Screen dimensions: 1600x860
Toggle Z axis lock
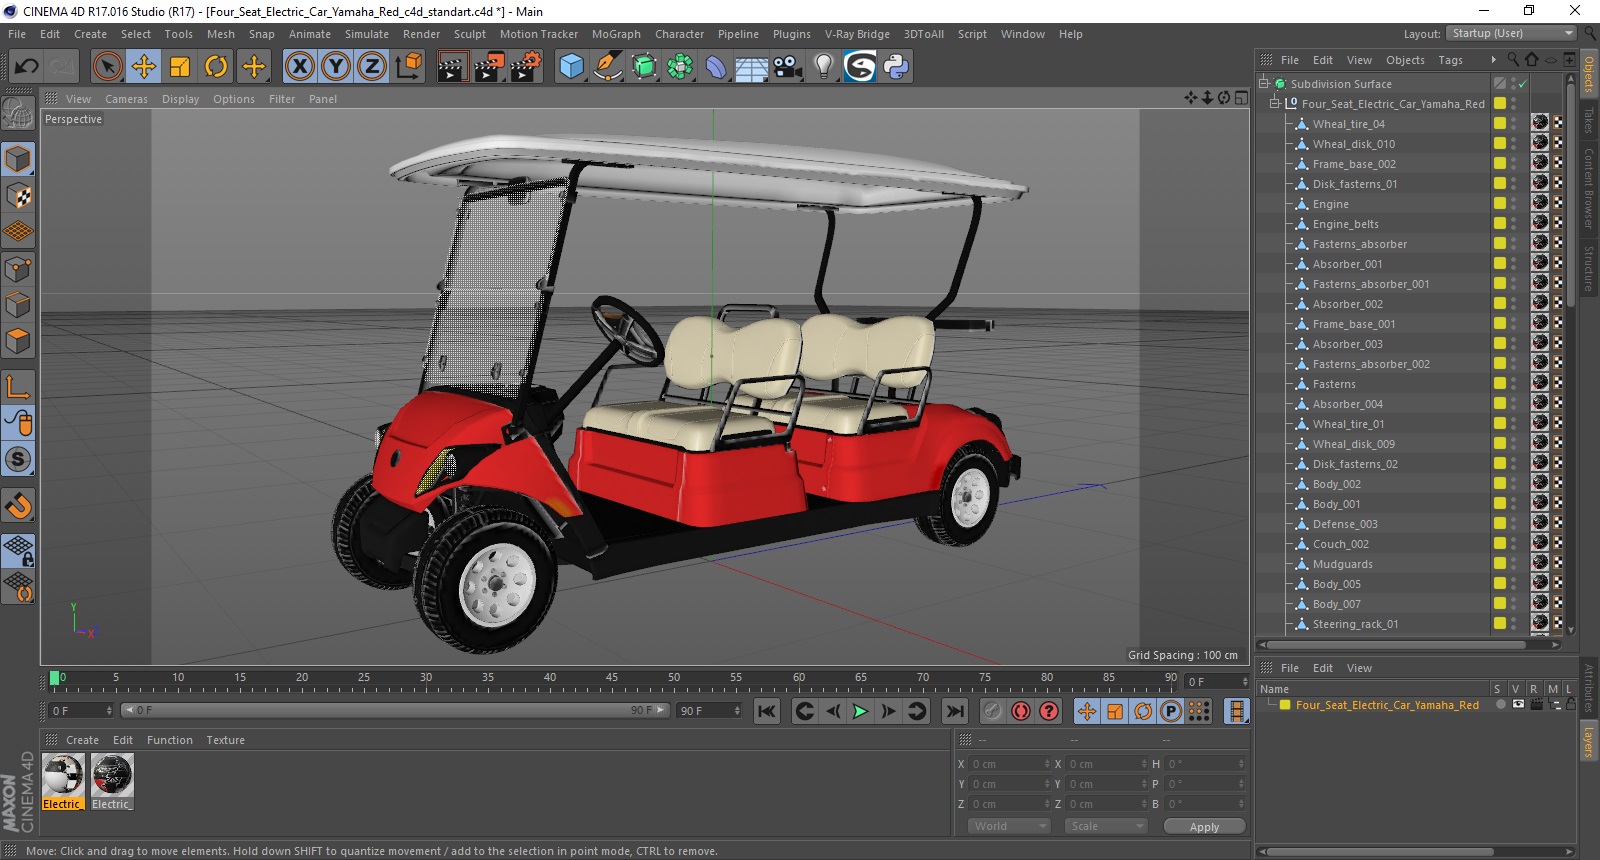click(x=372, y=67)
